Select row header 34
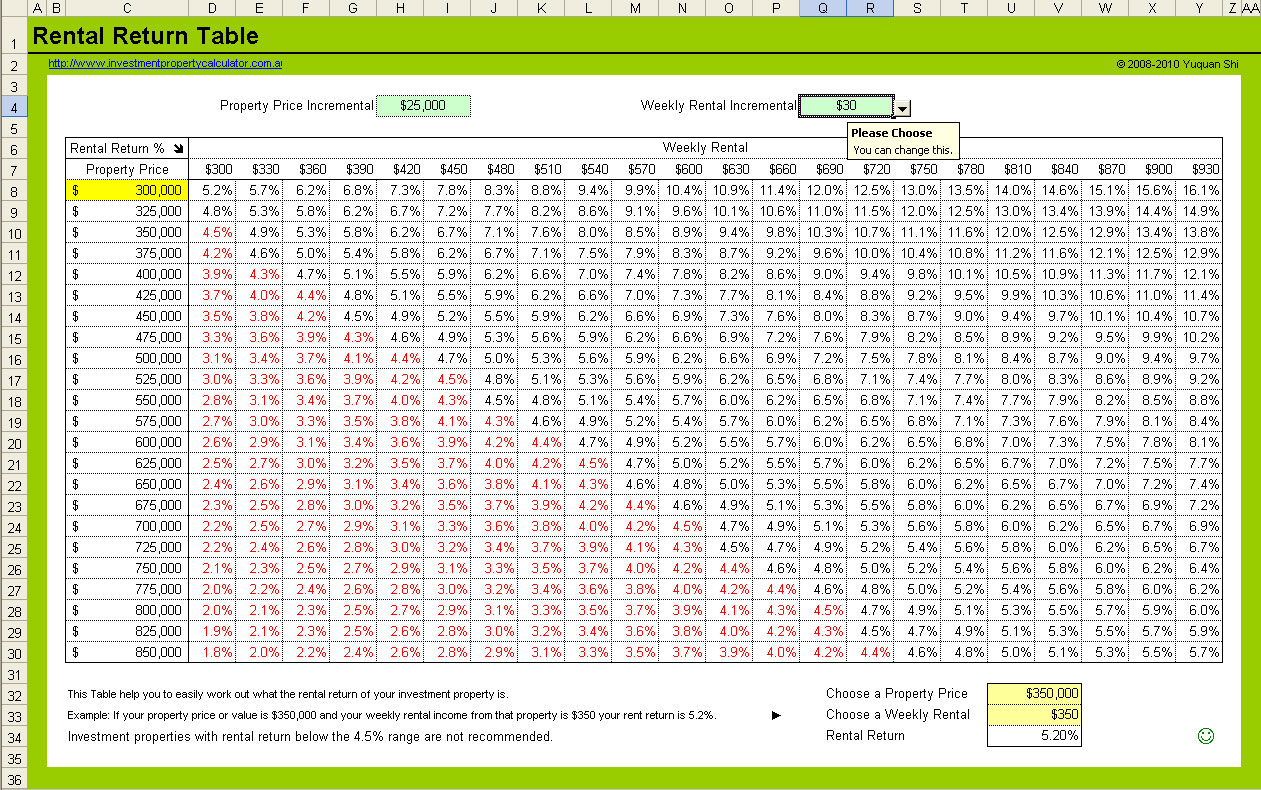The image size is (1261, 790). pos(15,736)
